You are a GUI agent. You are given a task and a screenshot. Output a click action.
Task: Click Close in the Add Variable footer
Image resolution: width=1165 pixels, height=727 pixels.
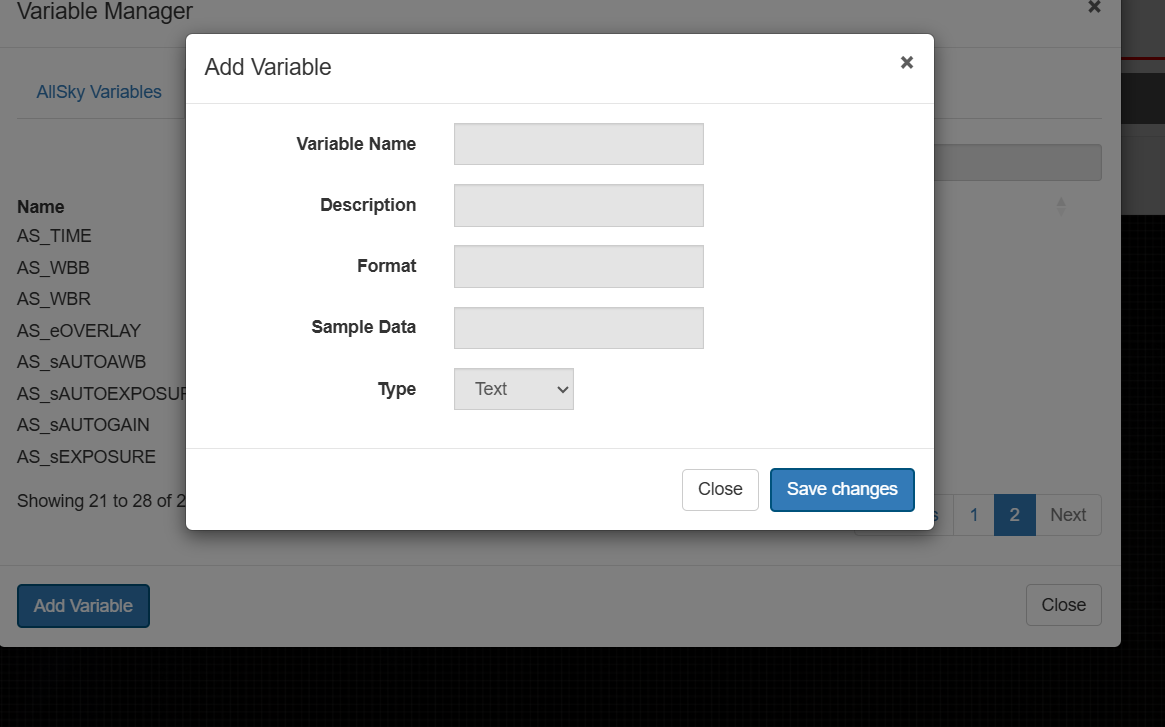point(720,489)
